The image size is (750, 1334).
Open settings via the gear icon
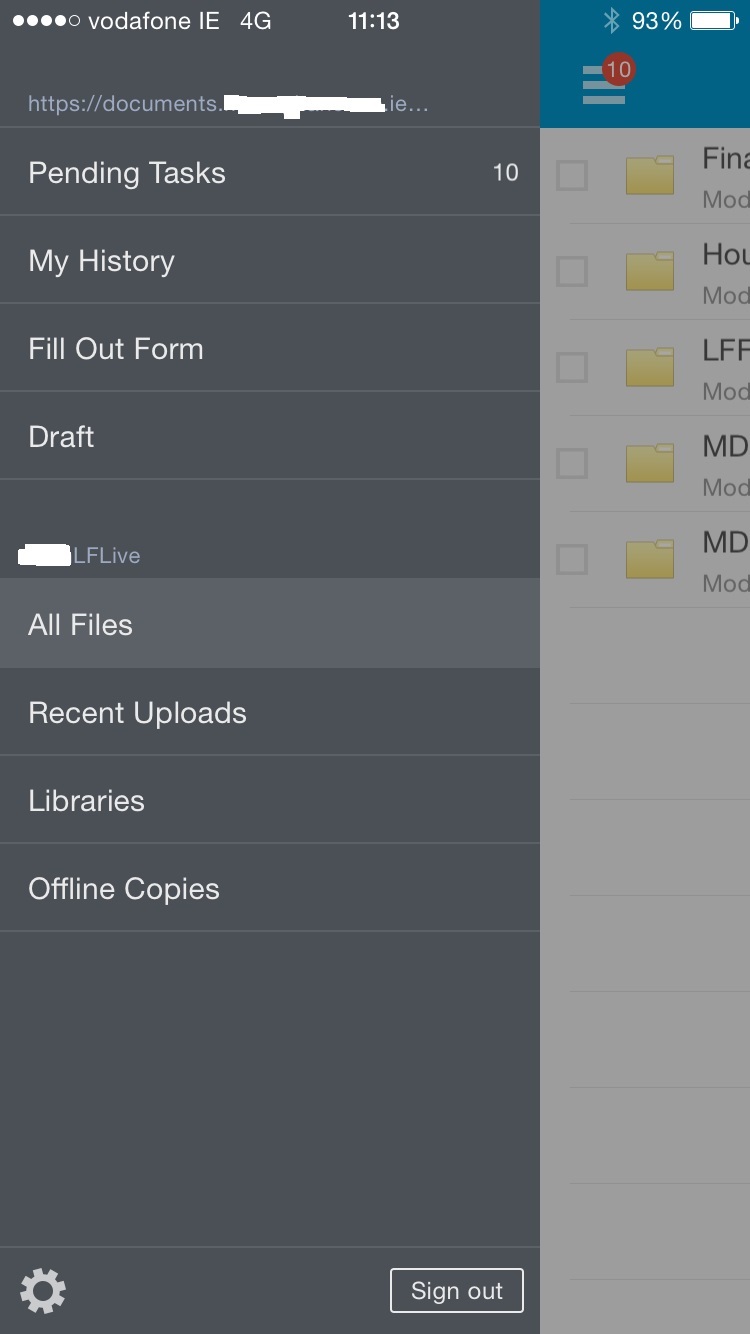point(43,1290)
